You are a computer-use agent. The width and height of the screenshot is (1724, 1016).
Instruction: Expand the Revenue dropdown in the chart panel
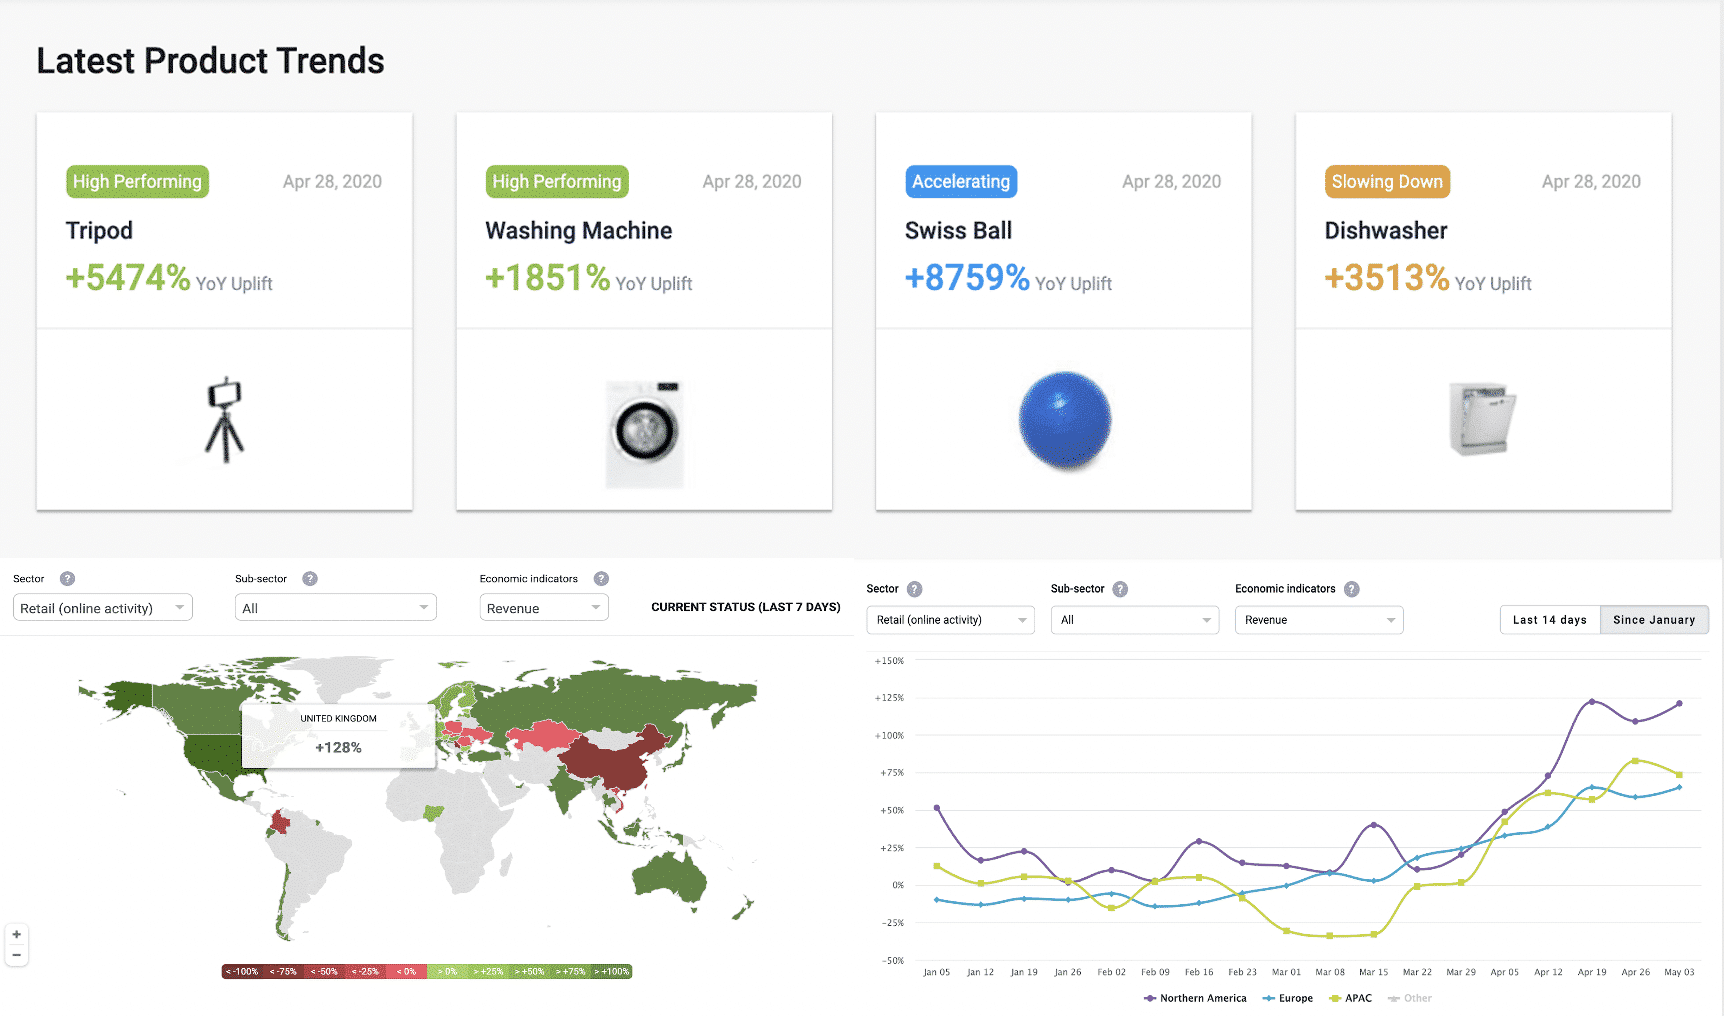coord(1319,620)
